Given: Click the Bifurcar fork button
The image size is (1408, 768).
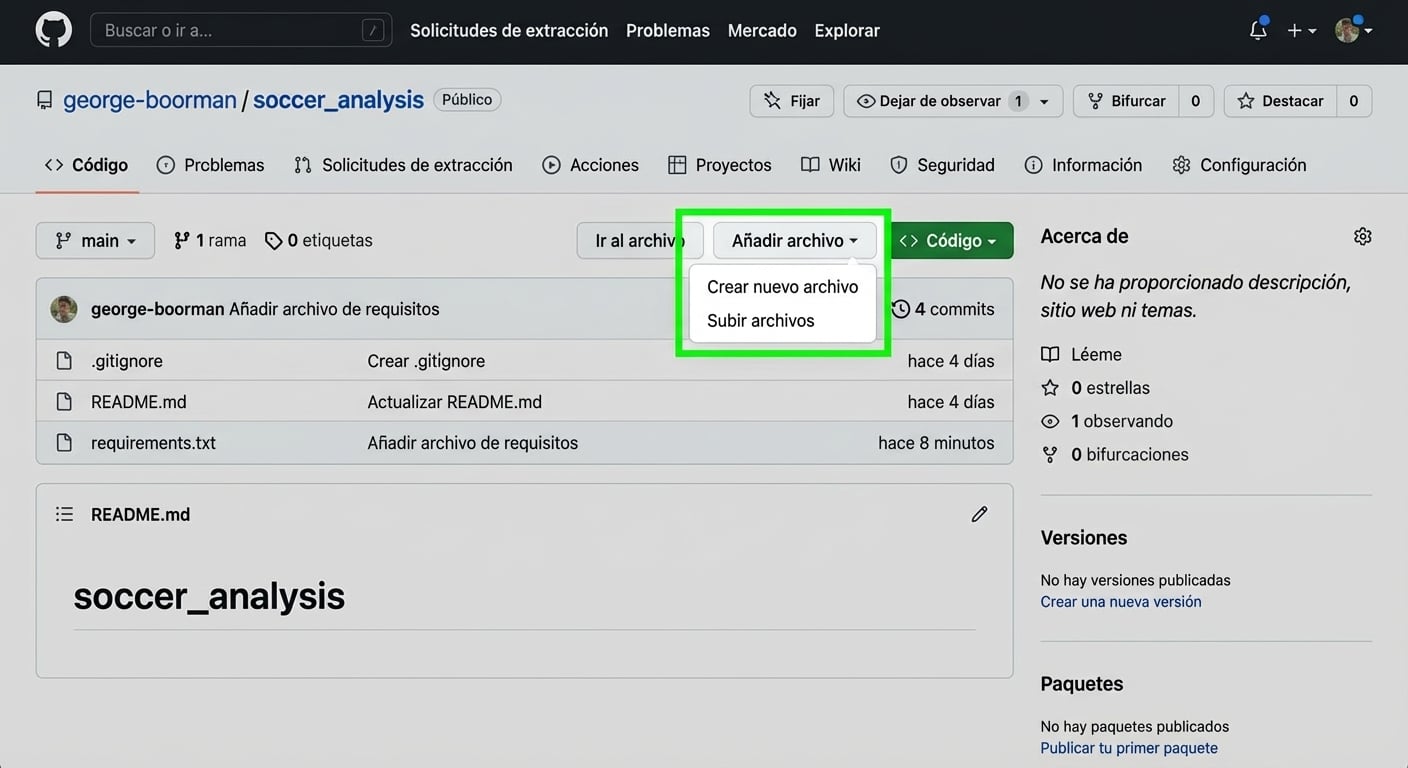Looking at the screenshot, I should click(1126, 101).
